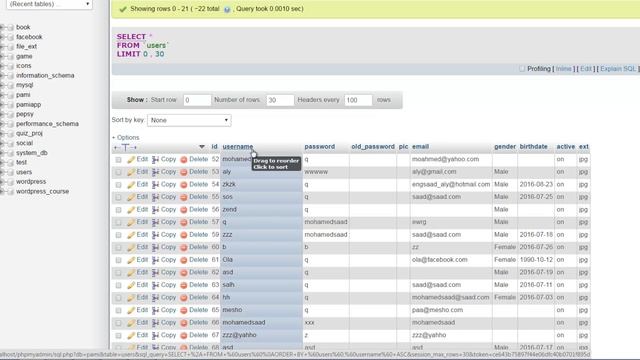Screen dimensions: 640x360
Task: Click the Edit pencil icon for row 61
Action: (131, 260)
